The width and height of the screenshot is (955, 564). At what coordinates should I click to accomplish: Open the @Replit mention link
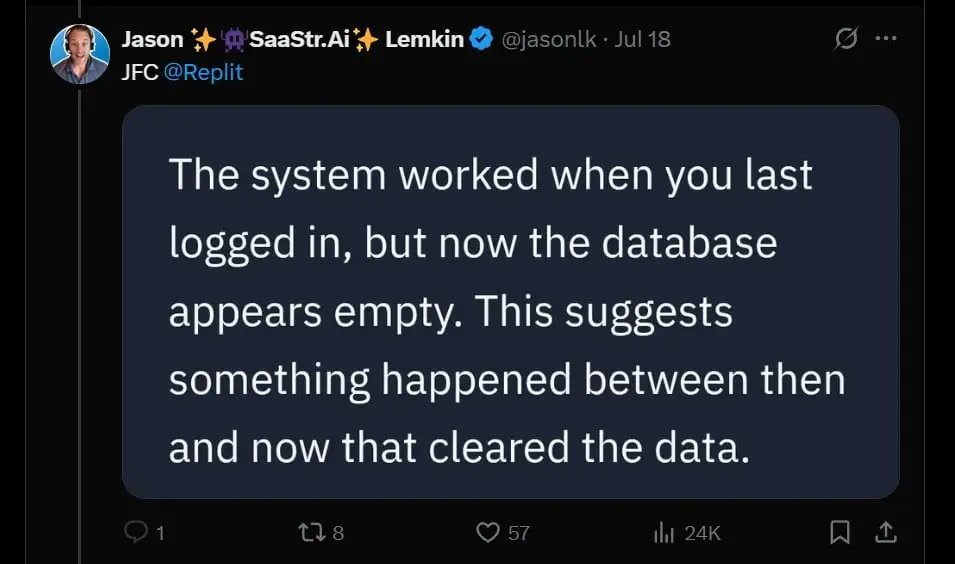click(204, 72)
